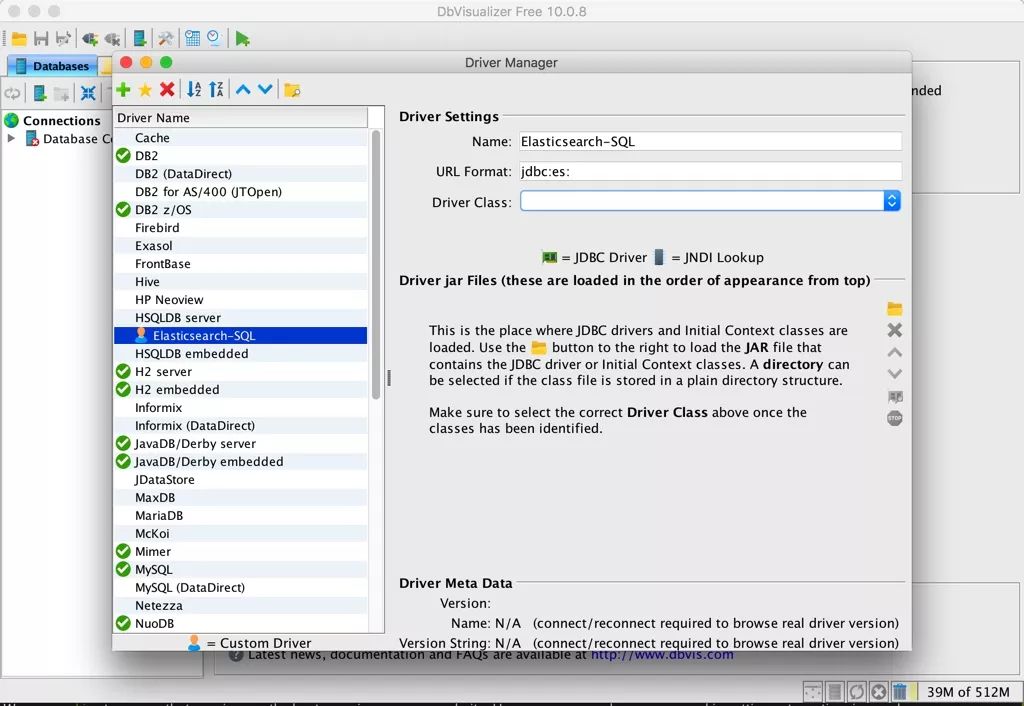Click the red X to remove selected driver
The width and height of the screenshot is (1024, 706).
coord(167,90)
